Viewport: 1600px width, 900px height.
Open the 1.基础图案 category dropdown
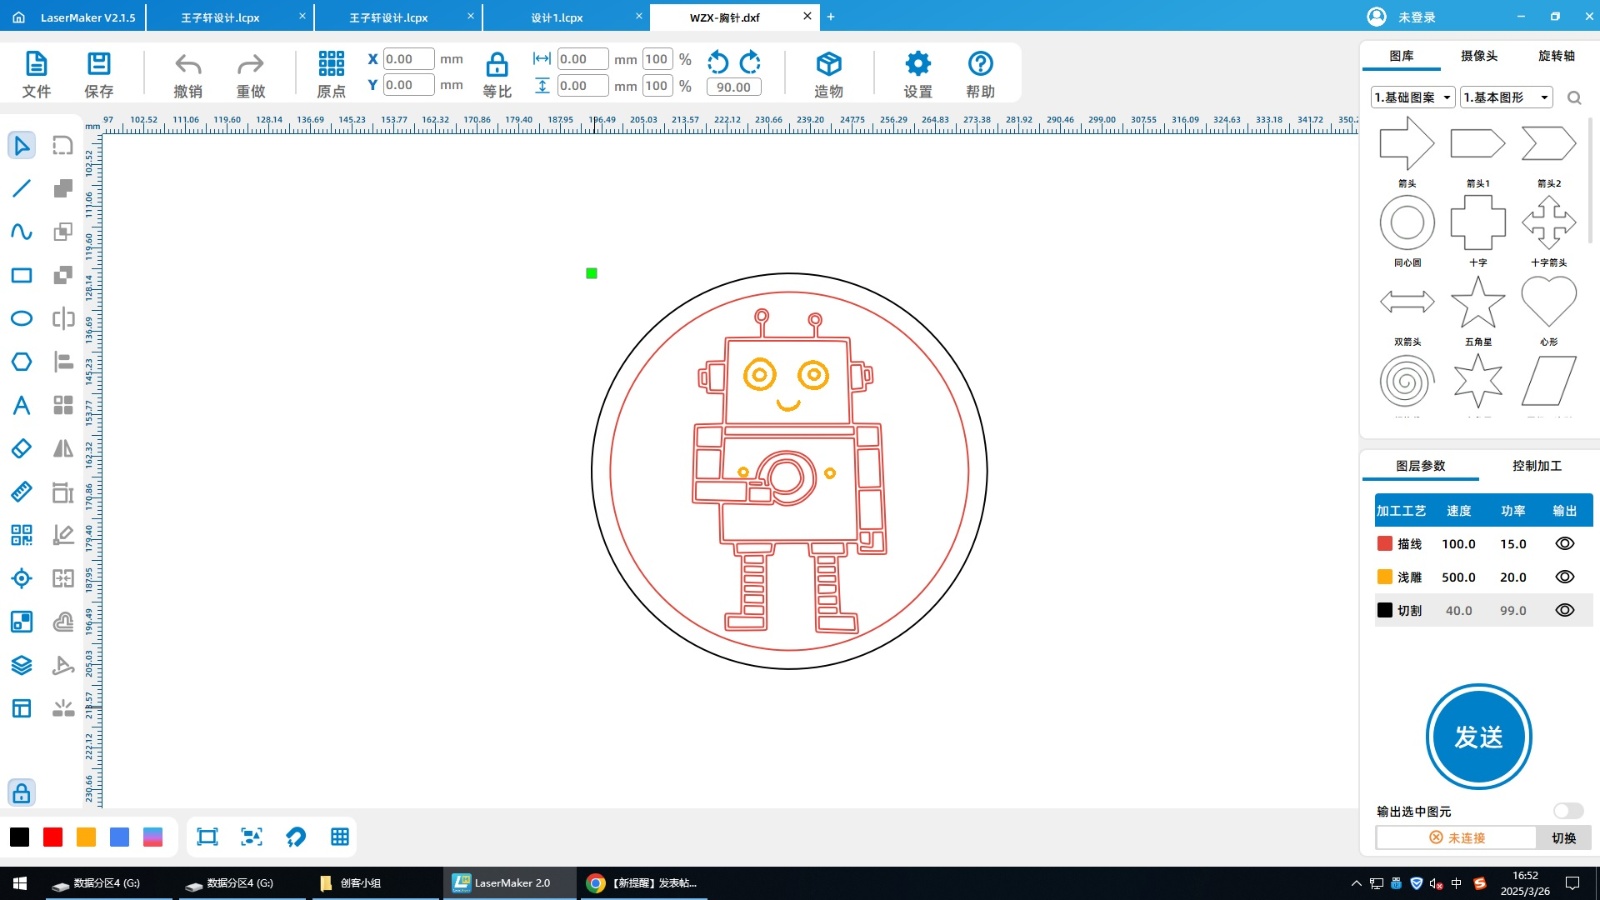pos(1412,97)
